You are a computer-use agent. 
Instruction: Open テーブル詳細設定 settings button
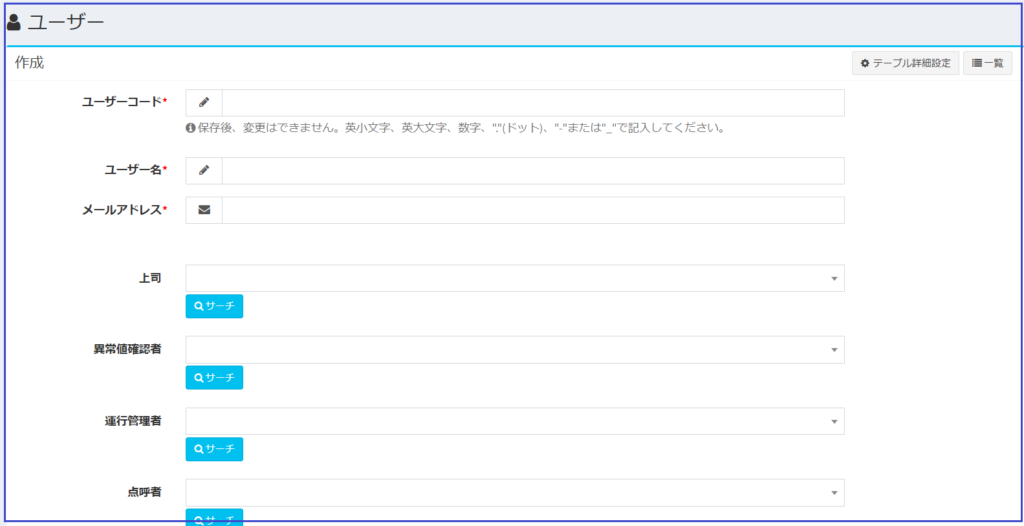click(x=905, y=63)
